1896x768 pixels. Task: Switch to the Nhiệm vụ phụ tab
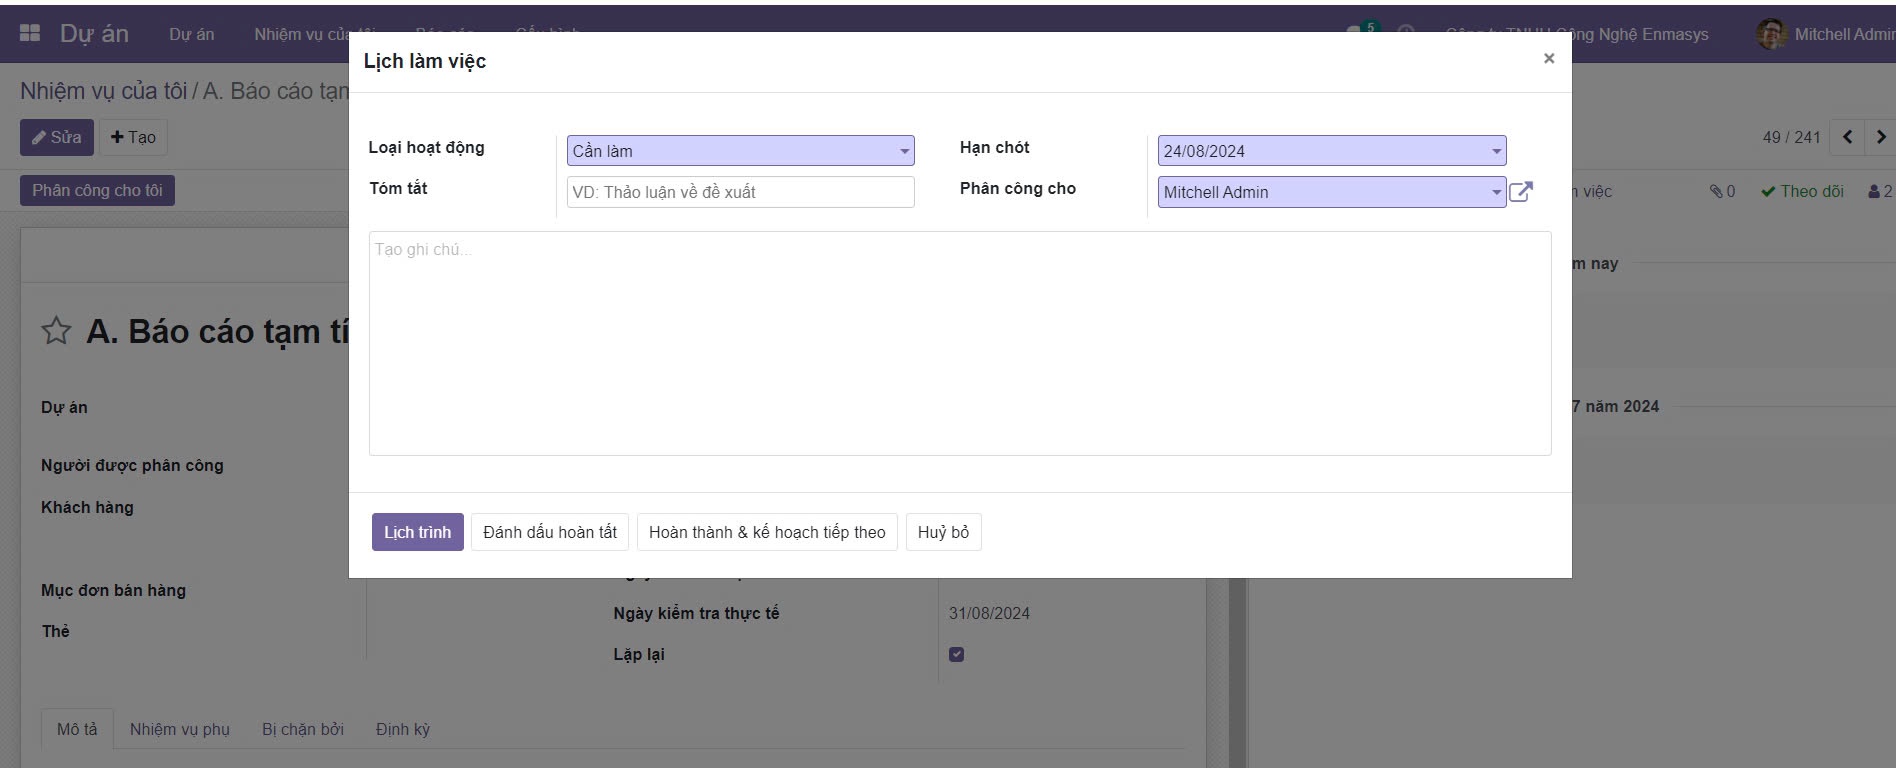pos(180,729)
